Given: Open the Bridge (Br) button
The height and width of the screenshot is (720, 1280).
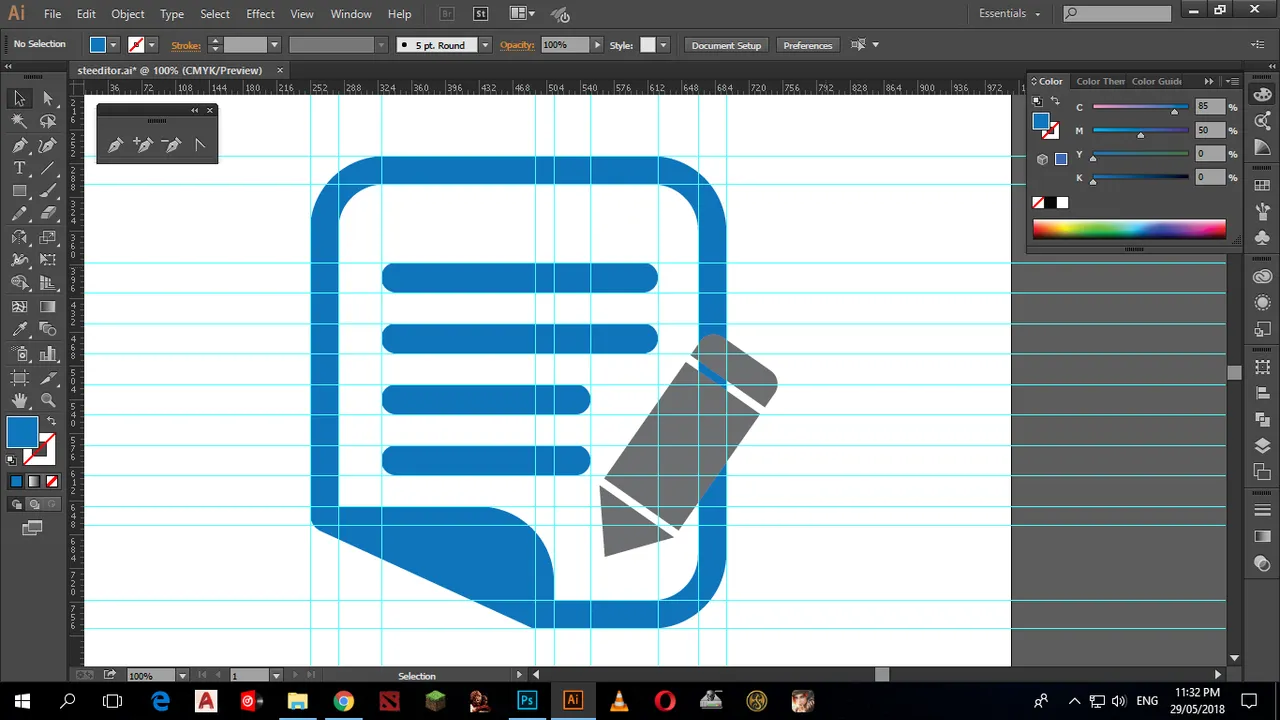Looking at the screenshot, I should click(447, 14).
